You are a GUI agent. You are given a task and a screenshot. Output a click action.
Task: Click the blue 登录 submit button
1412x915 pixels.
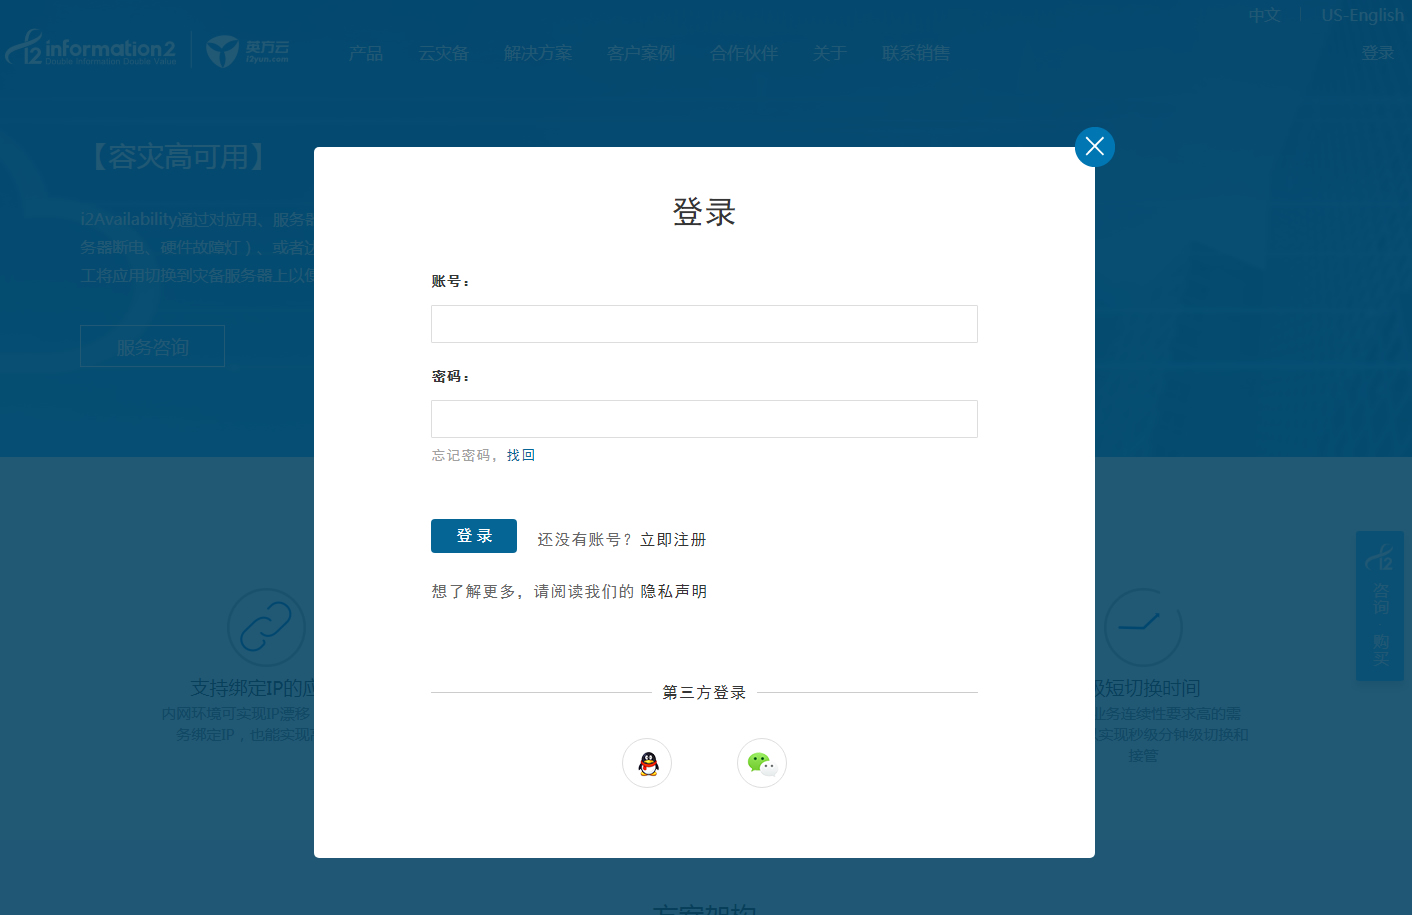[x=474, y=536]
